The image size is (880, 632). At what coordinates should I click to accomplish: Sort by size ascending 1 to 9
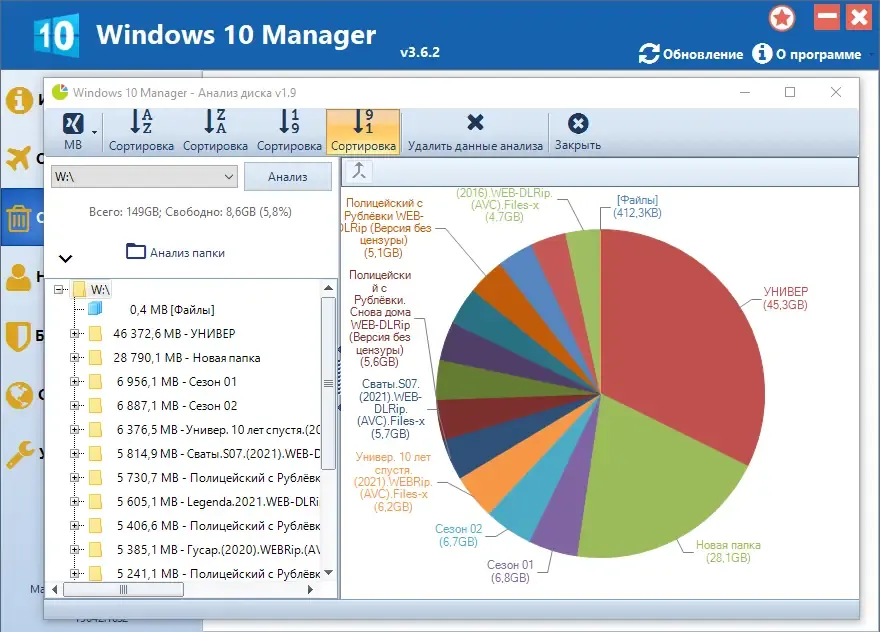coord(289,121)
